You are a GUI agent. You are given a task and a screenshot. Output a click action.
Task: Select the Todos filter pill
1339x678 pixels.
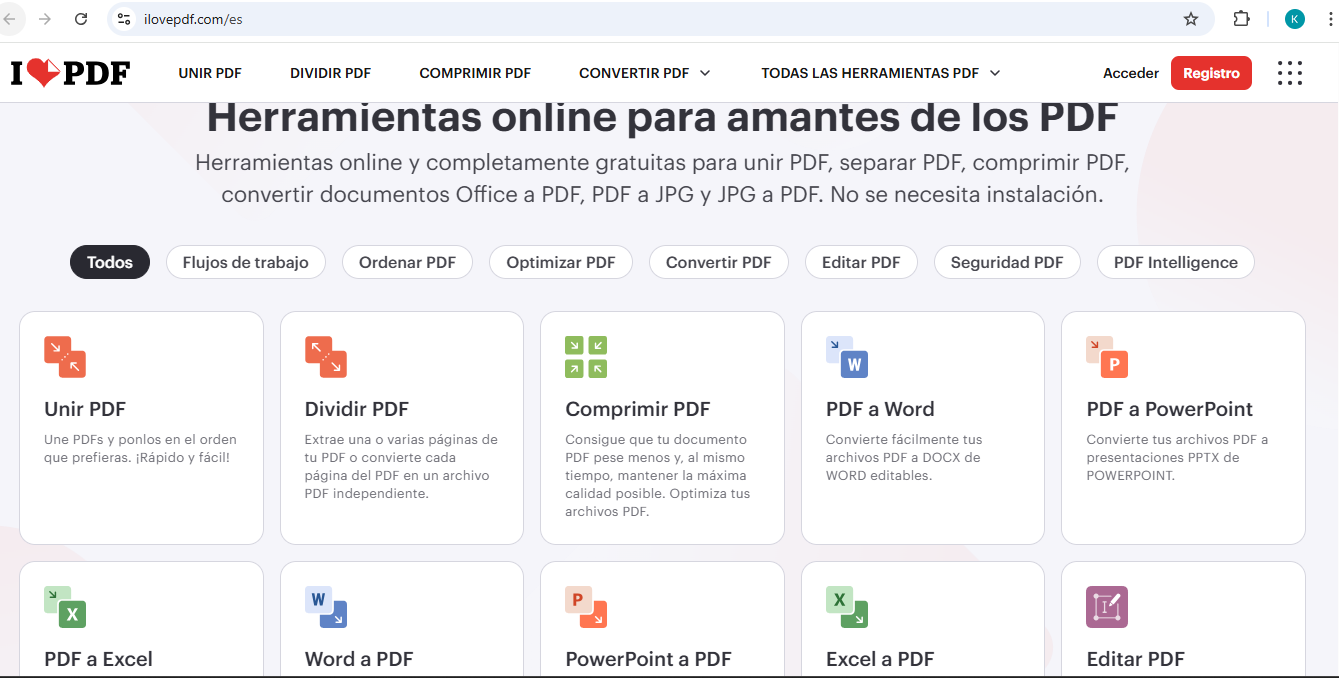pyautogui.click(x=109, y=262)
